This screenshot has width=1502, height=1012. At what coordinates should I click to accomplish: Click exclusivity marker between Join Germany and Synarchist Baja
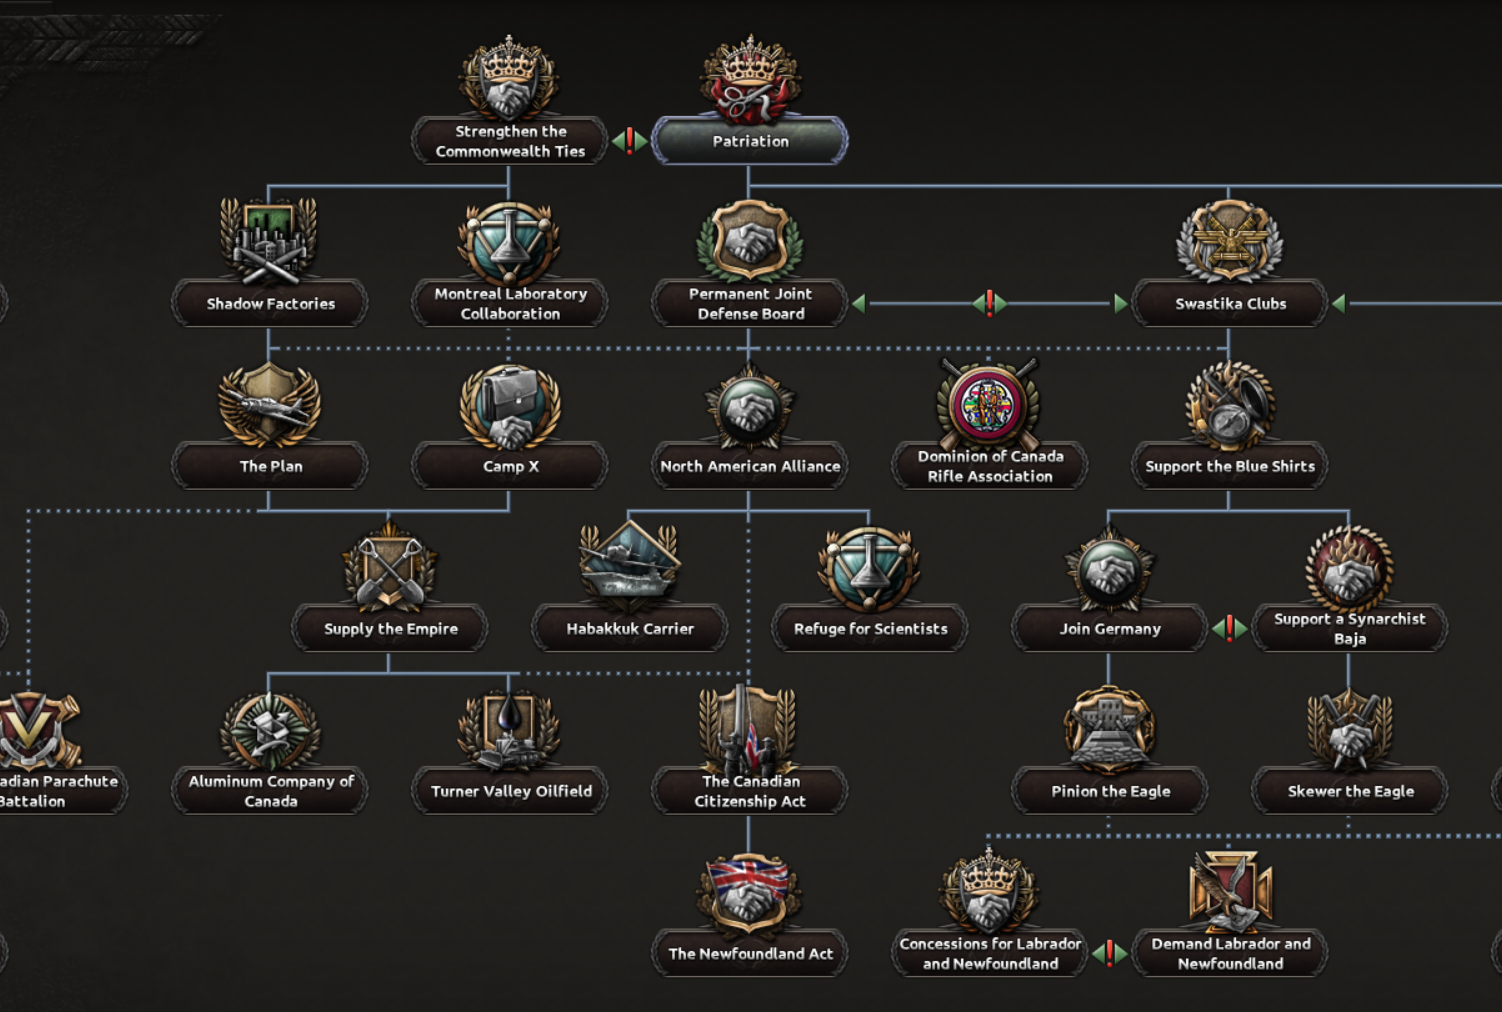point(1230,629)
